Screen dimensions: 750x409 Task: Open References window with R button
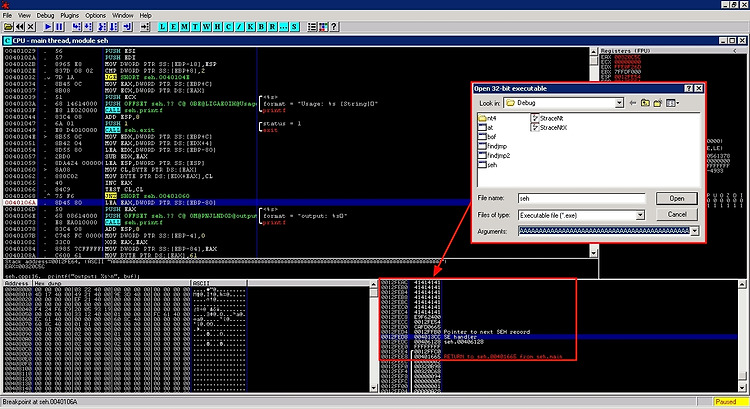point(273,27)
